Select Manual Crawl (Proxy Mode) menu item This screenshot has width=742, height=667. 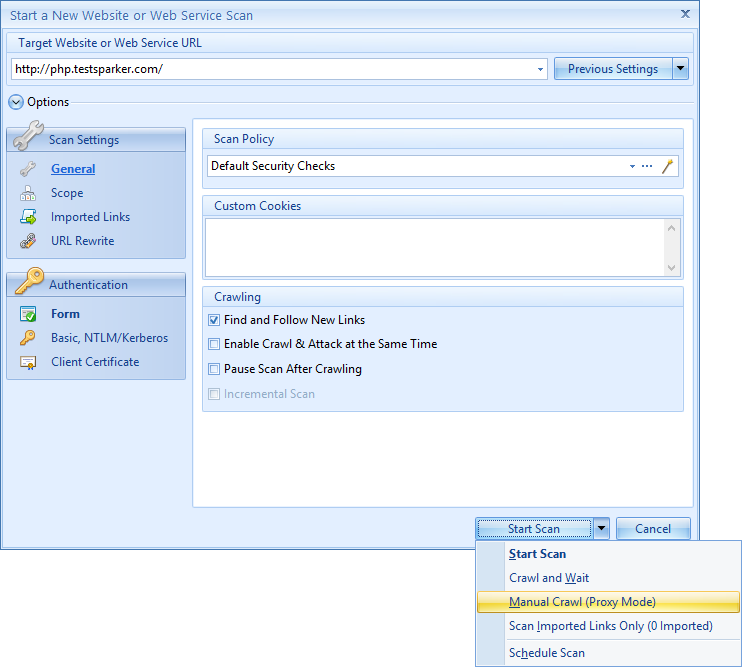(x=582, y=602)
